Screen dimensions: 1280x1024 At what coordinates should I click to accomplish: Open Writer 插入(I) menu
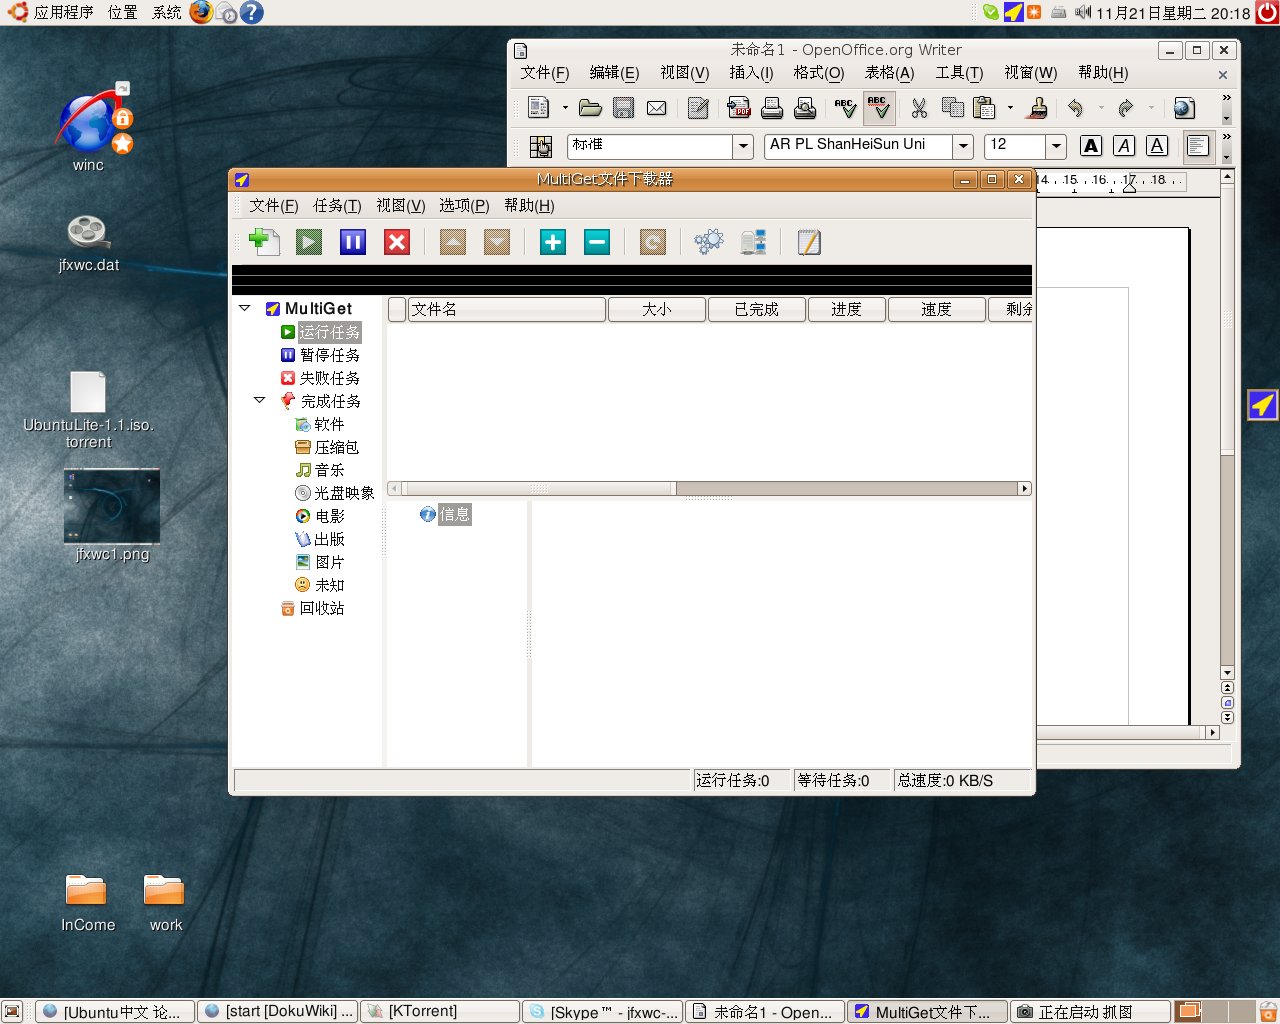751,73
